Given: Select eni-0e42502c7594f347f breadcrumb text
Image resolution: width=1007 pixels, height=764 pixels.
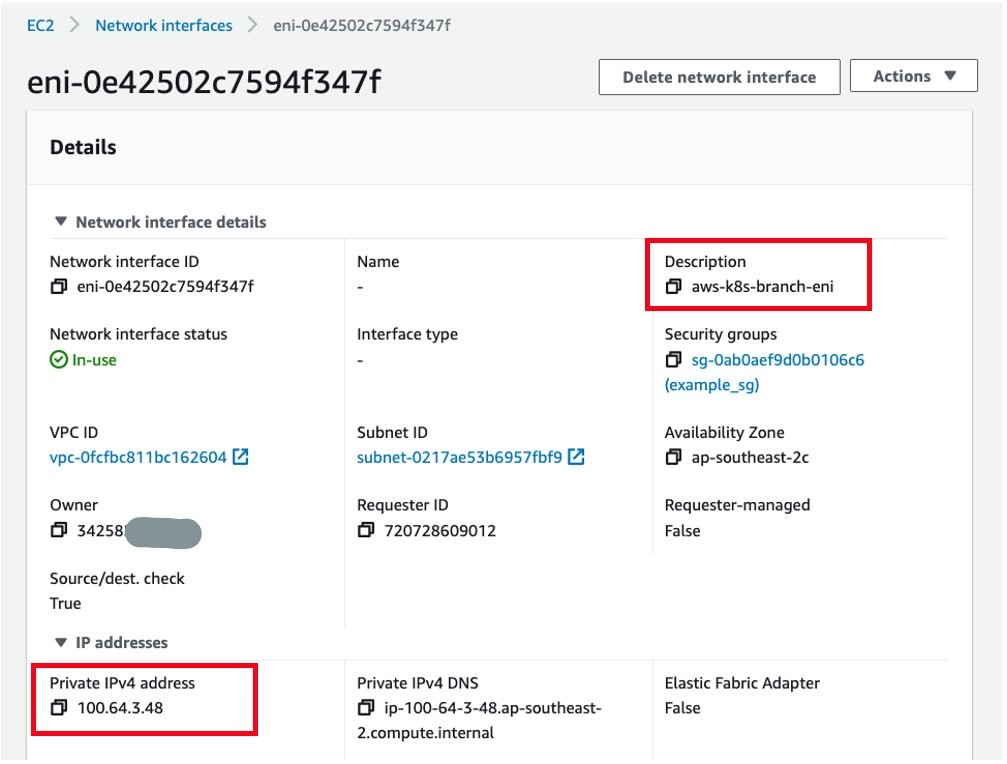Looking at the screenshot, I should pos(362,26).
